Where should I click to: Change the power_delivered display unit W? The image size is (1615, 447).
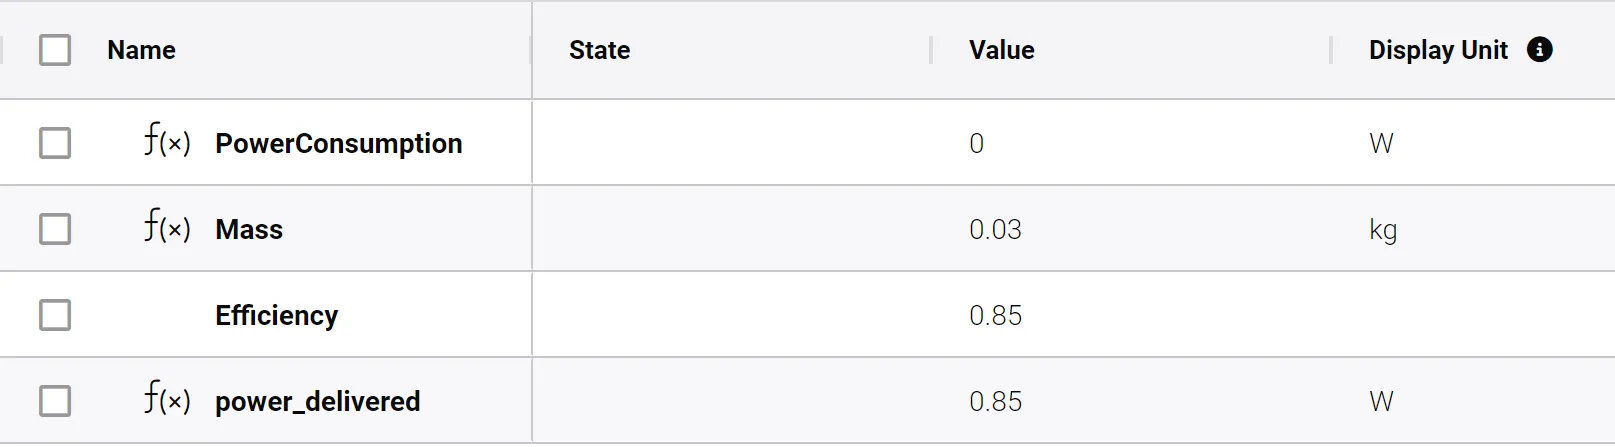point(1381,401)
